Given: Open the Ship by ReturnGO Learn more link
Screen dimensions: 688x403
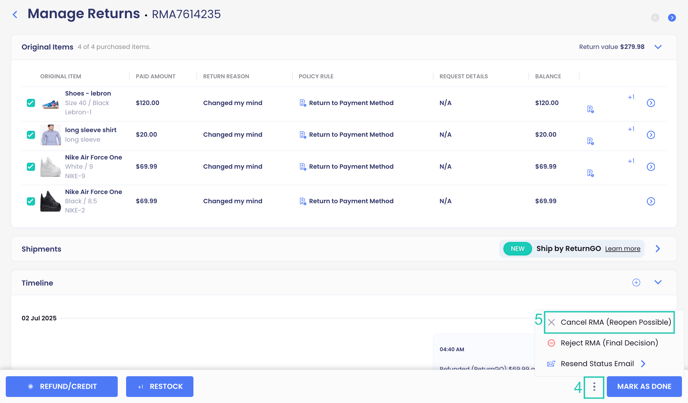Looking at the screenshot, I should (x=622, y=248).
